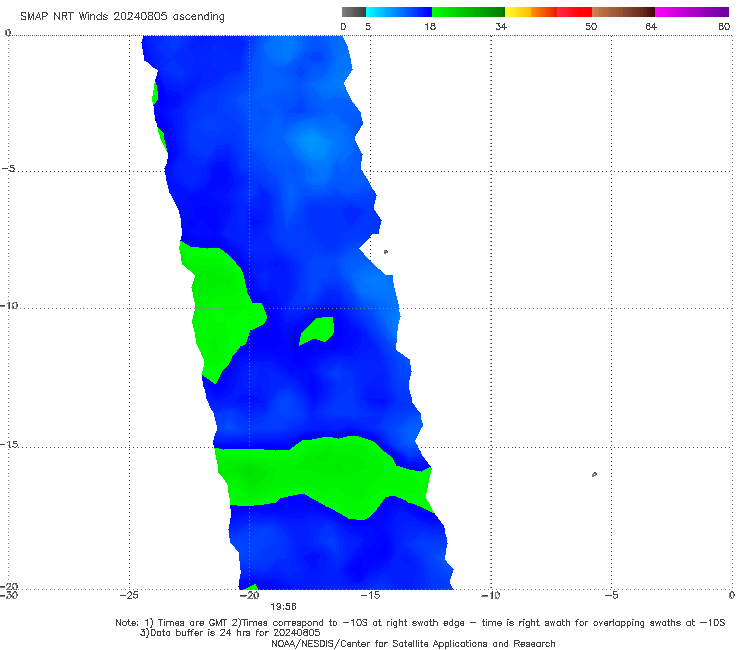Click the '-10' latitude label on left axis
Image resolution: width=740 pixels, height=650 pixels.
pyautogui.click(x=9, y=305)
